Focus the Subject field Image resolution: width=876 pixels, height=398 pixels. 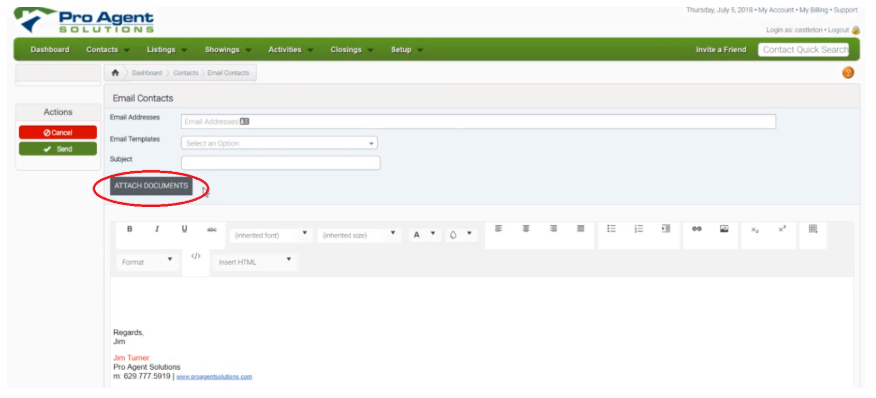[x=280, y=163]
